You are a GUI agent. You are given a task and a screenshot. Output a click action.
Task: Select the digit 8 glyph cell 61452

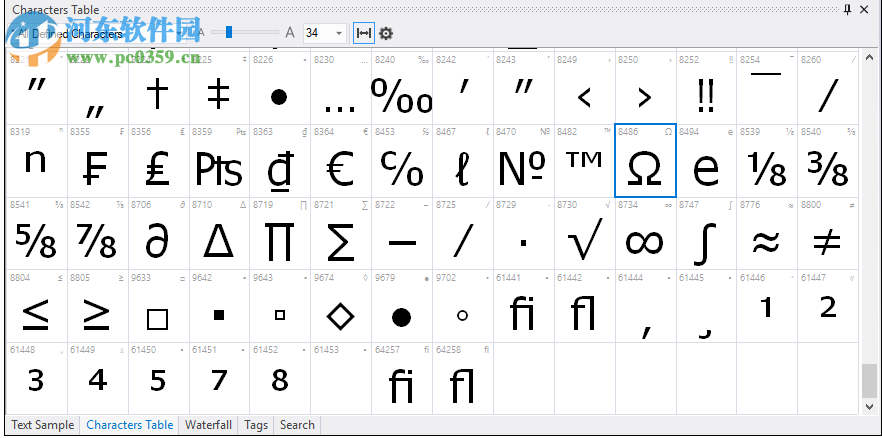[x=280, y=378]
